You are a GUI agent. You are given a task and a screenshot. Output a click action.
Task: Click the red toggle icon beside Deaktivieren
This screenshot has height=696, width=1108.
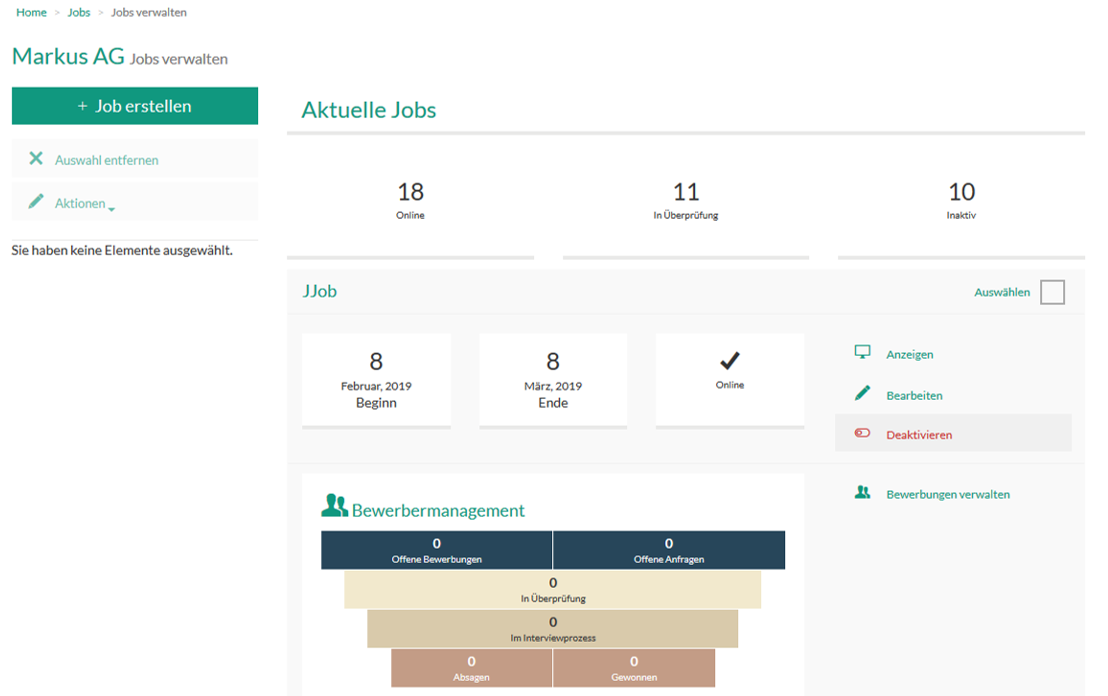pos(862,433)
